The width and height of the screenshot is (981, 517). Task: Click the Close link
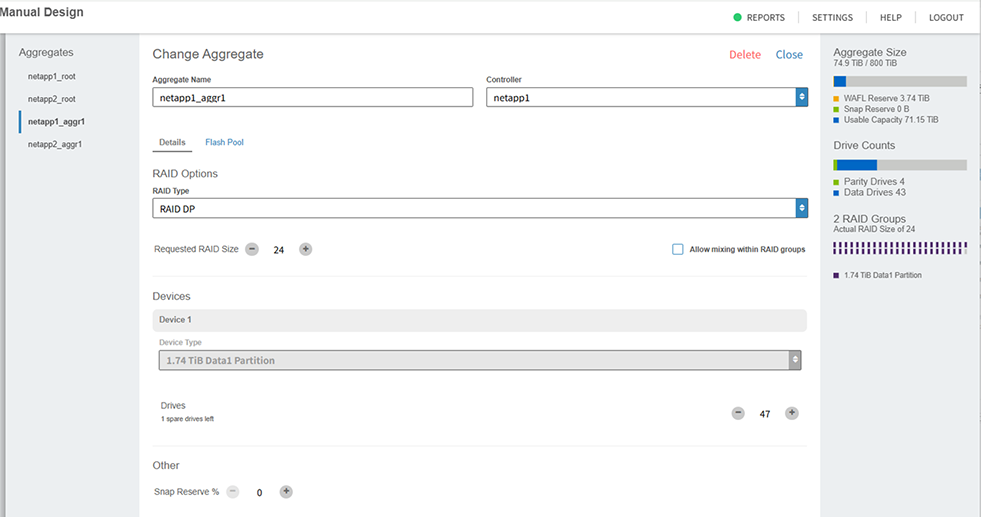789,54
